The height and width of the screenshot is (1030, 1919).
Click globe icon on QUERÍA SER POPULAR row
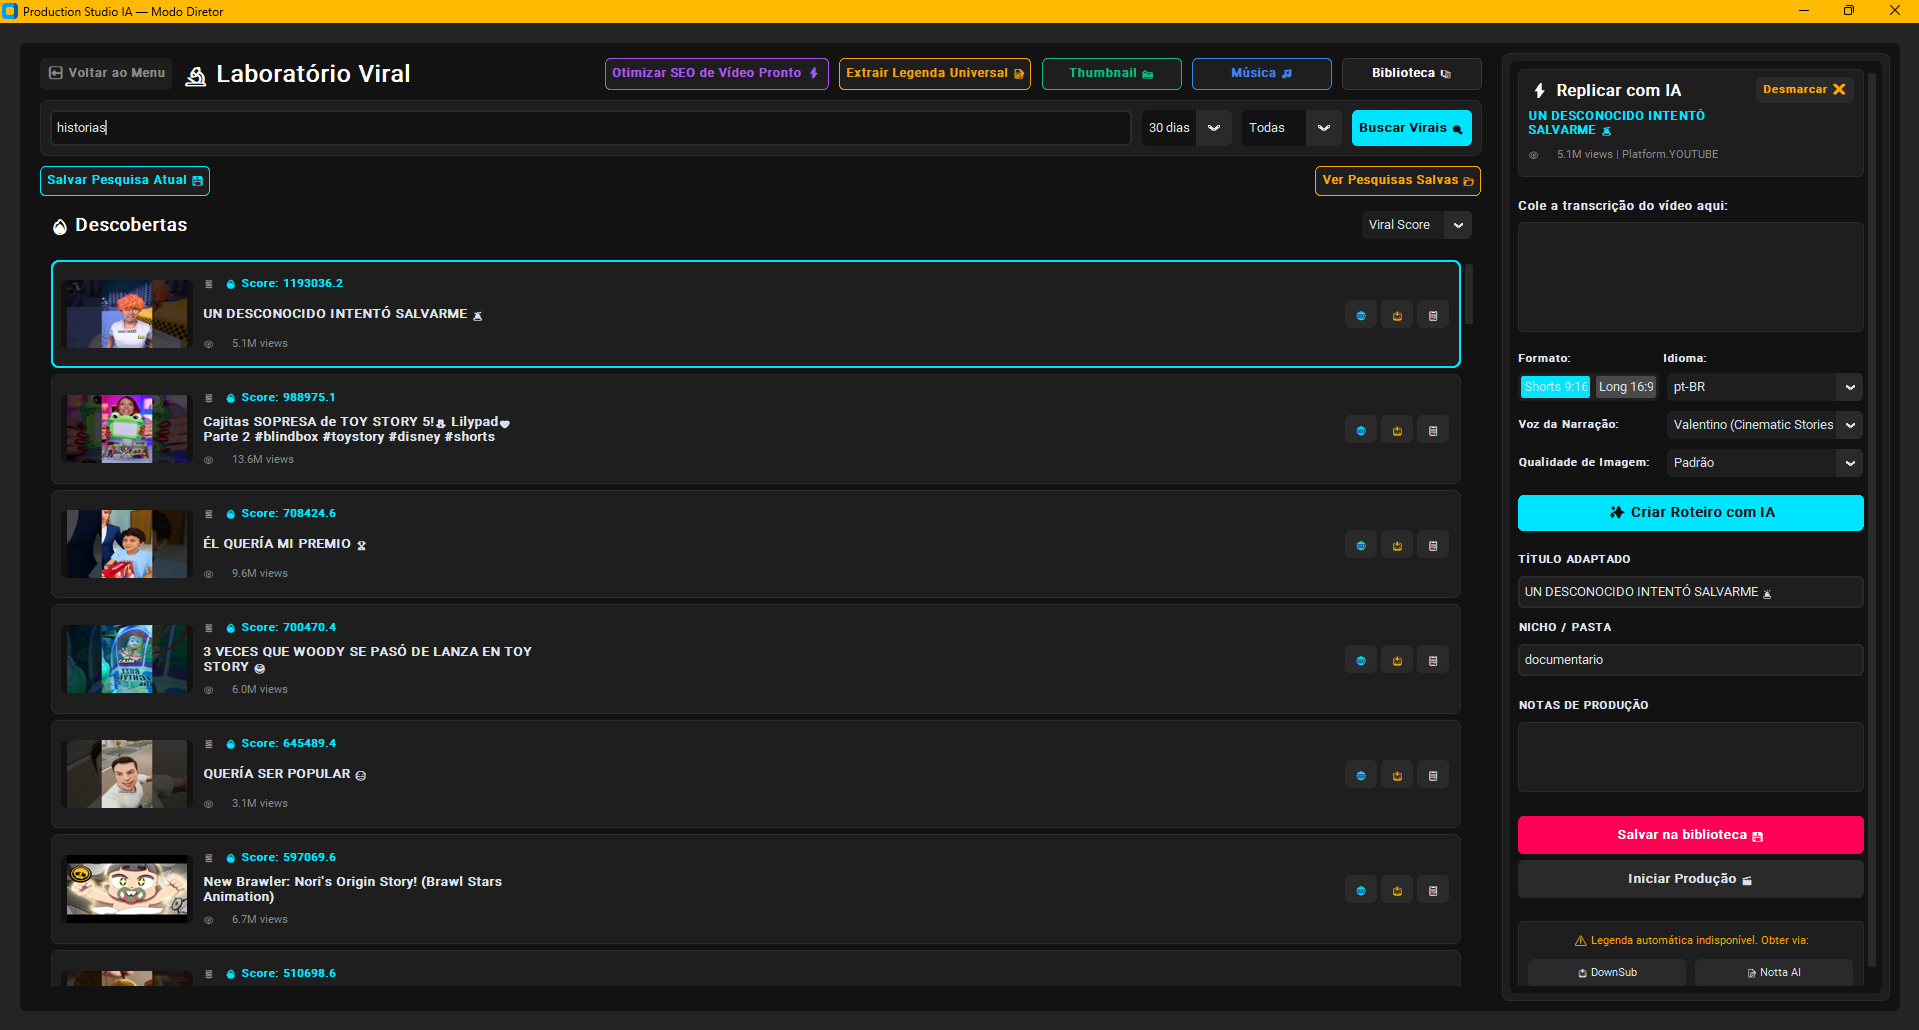point(1360,775)
